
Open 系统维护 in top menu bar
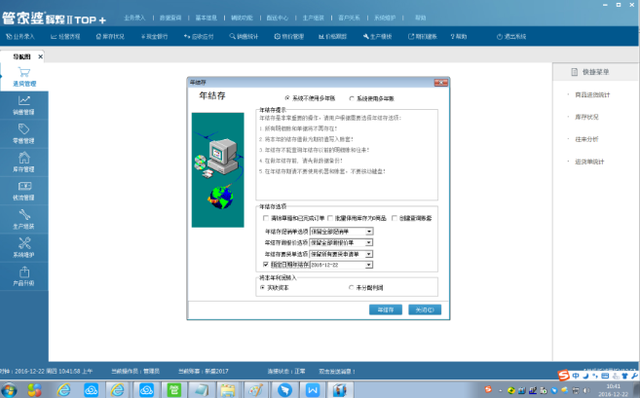[x=384, y=18]
